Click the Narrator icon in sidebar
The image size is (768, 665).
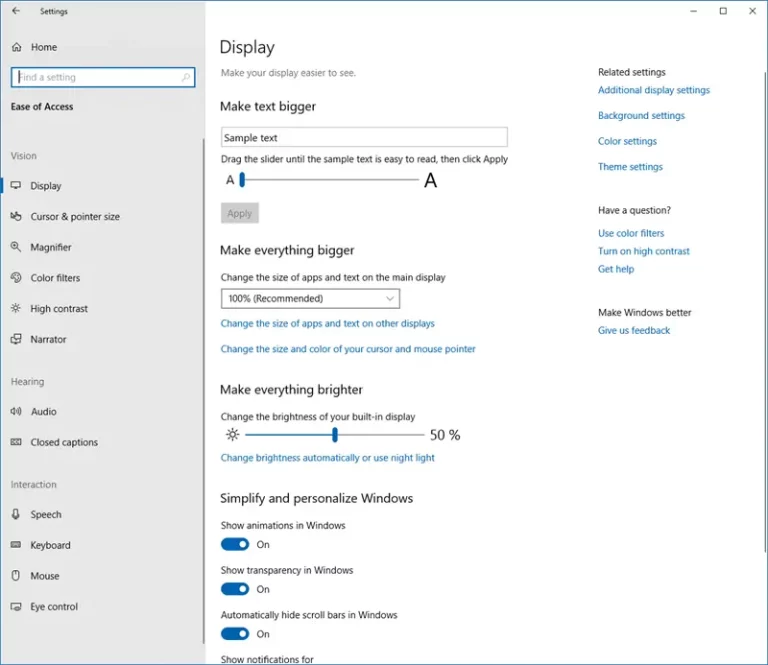click(16, 339)
